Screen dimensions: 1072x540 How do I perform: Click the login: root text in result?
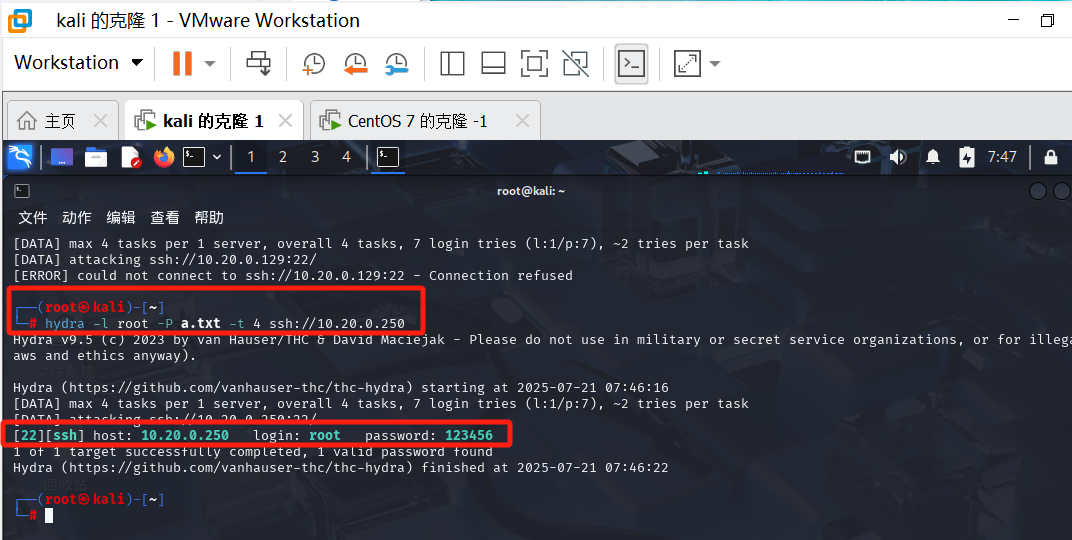pyautogui.click(x=297, y=435)
